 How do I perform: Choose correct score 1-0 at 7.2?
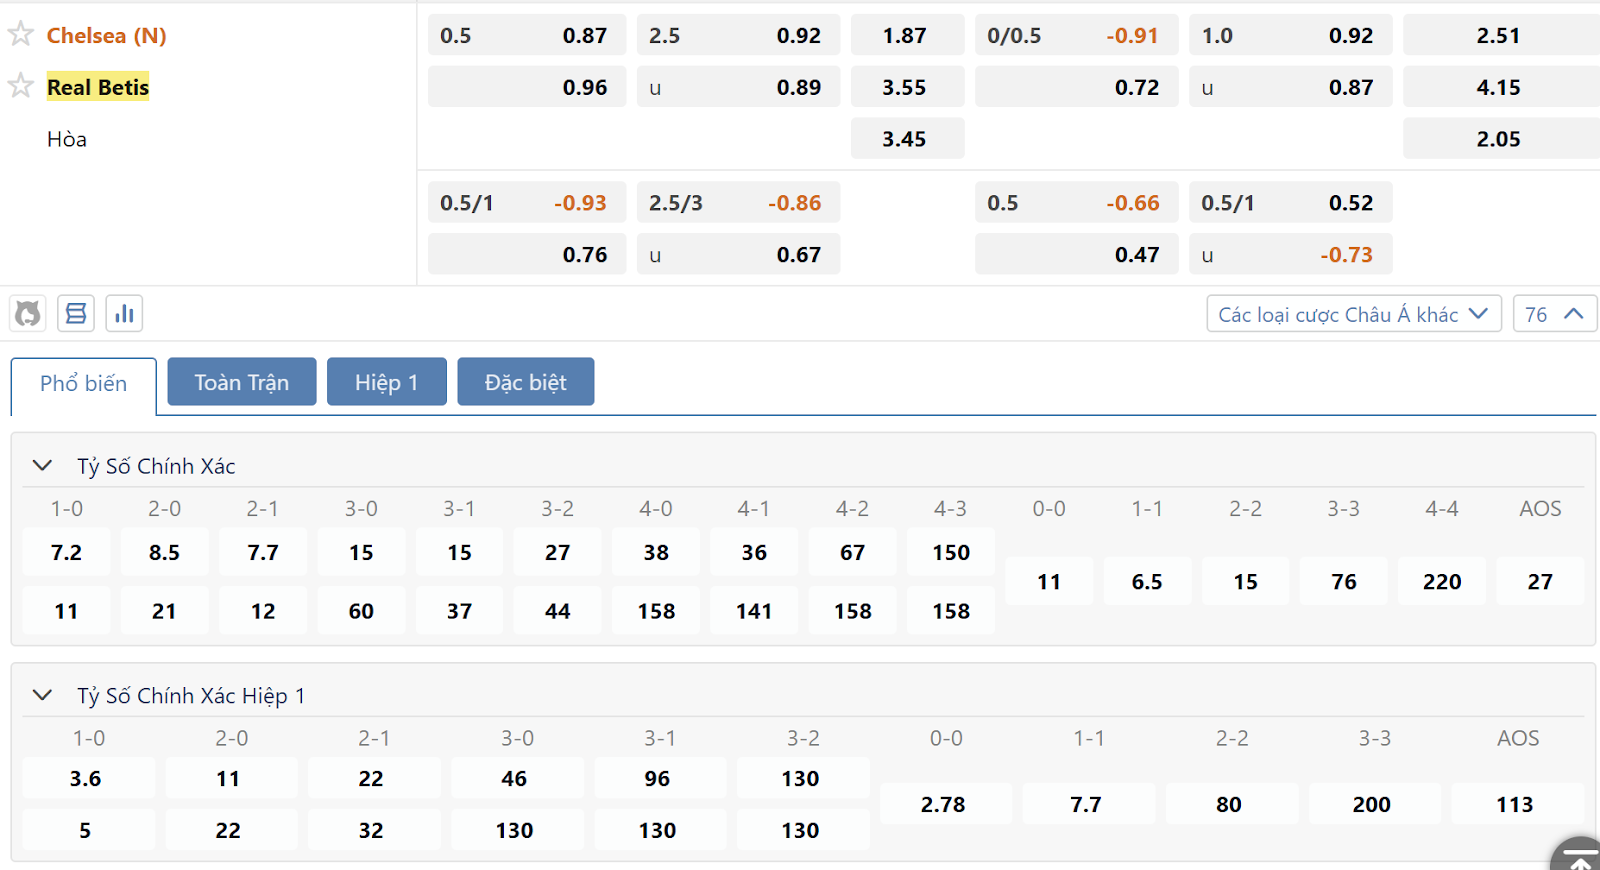click(x=66, y=552)
